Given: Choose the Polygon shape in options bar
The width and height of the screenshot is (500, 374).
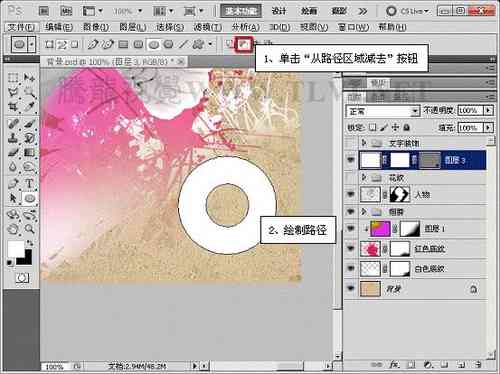Looking at the screenshot, I should (x=168, y=44).
